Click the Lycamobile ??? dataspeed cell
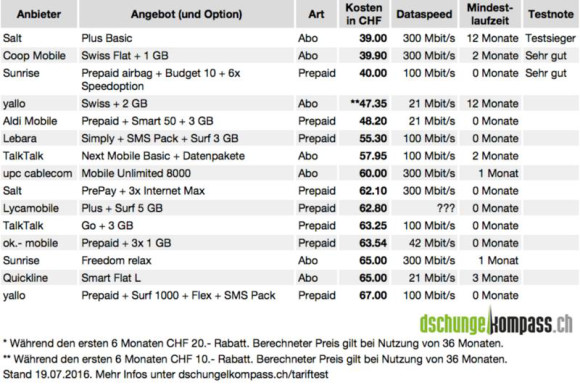The image size is (580, 385). (446, 208)
